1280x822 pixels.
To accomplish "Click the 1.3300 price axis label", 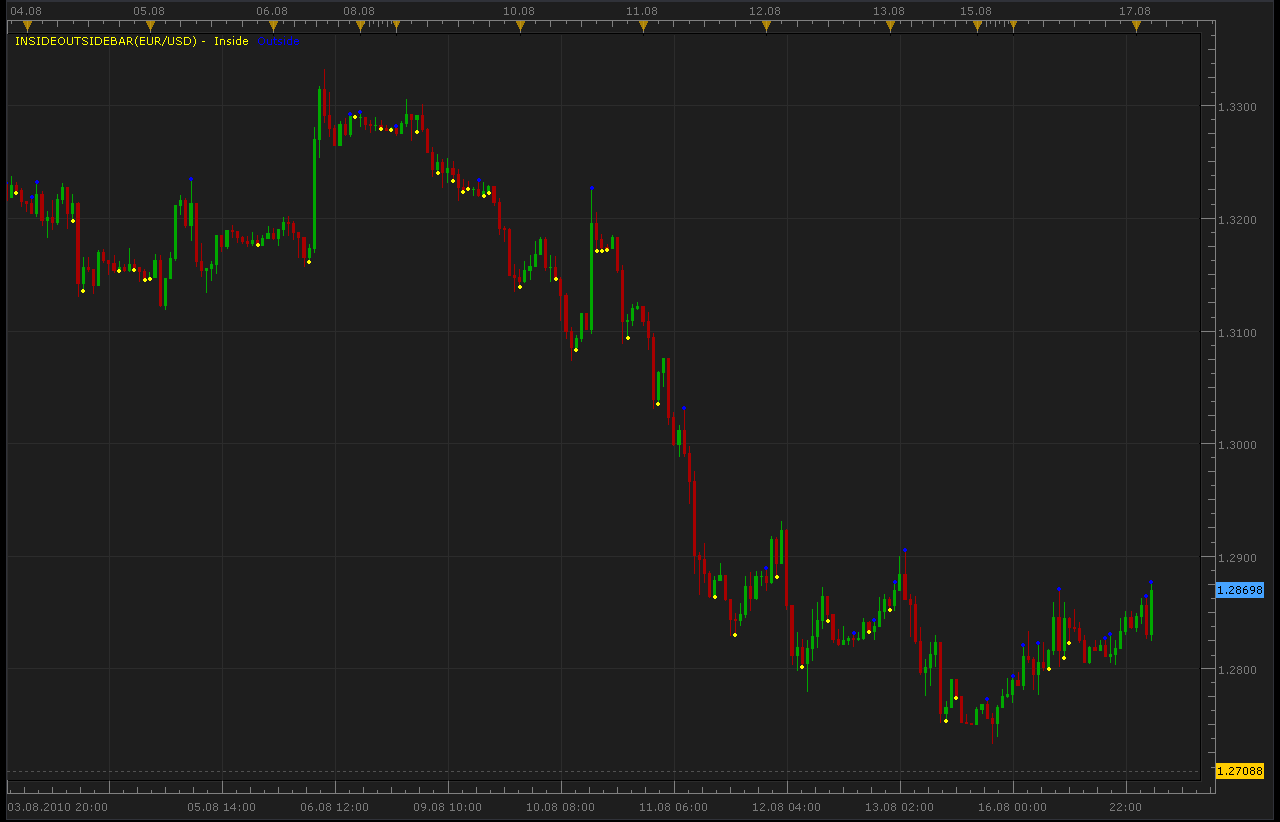I will 1236,106.
